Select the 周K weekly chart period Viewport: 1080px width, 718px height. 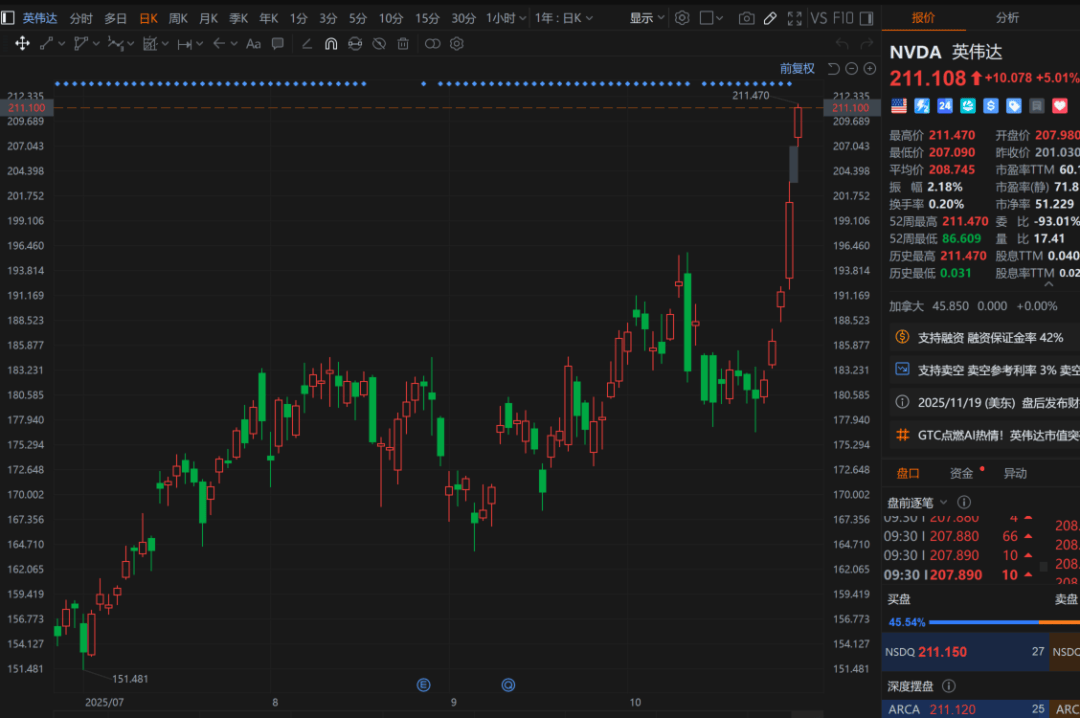point(178,18)
